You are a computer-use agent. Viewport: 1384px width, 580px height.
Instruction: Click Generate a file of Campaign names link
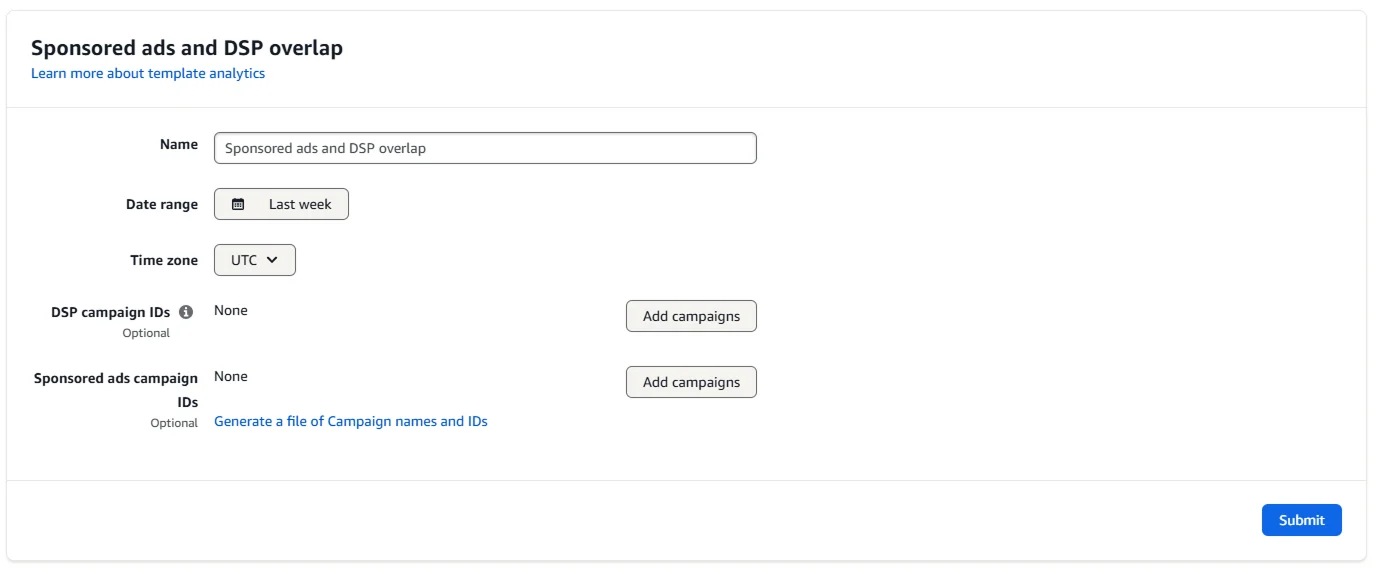coord(351,421)
